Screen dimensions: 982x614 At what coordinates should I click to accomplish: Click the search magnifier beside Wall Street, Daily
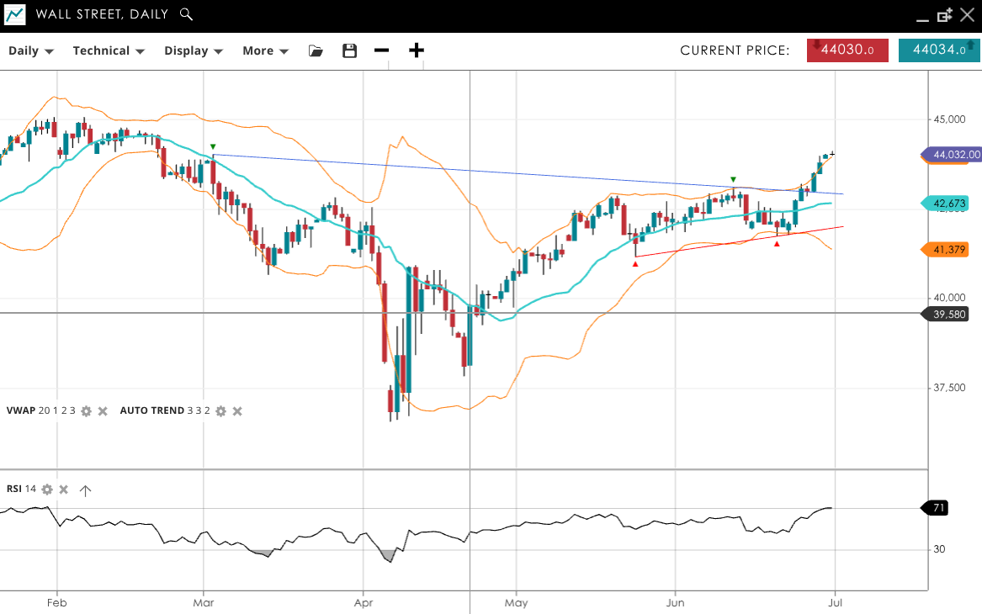click(x=186, y=15)
